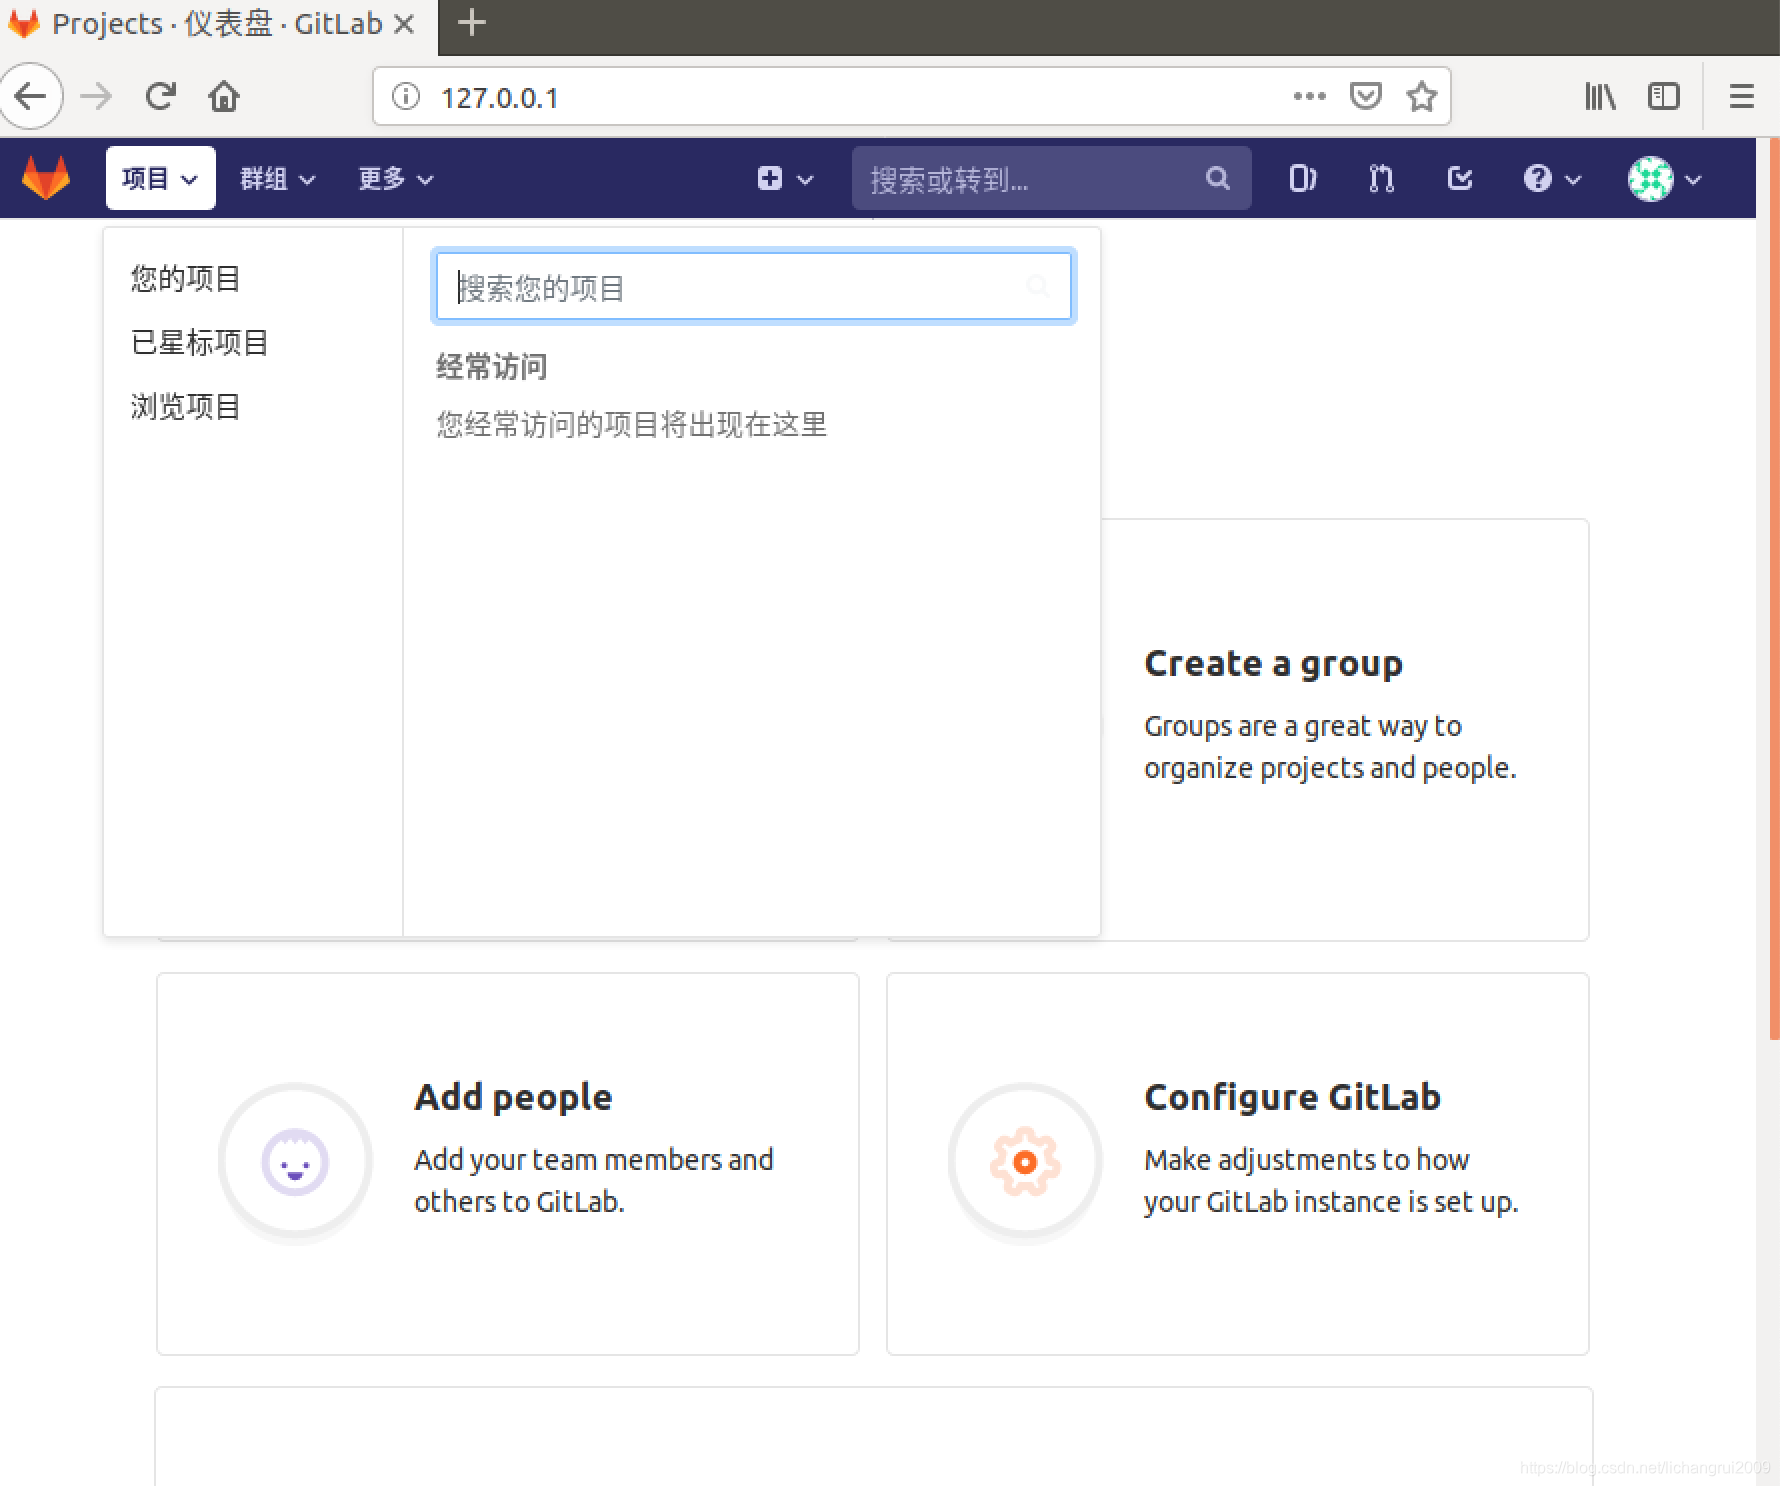Screen dimensions: 1780x1486
Task: Click the browser address bar
Action: (800, 96)
